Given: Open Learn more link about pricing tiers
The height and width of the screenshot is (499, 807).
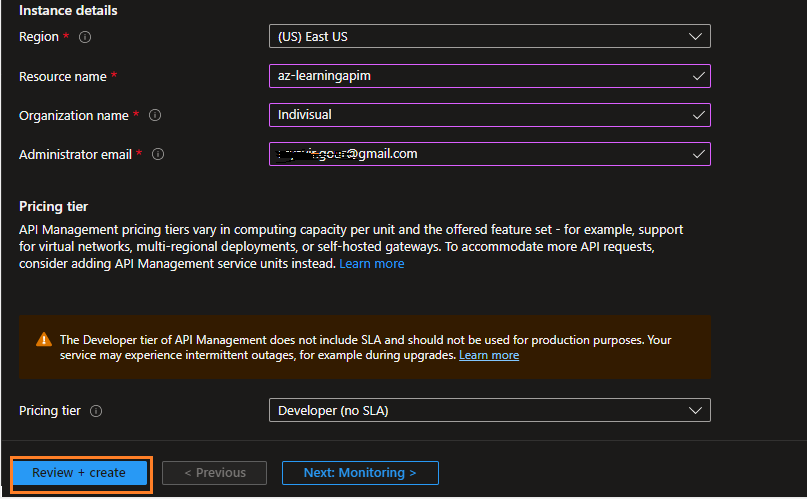Looking at the screenshot, I should point(372,264).
